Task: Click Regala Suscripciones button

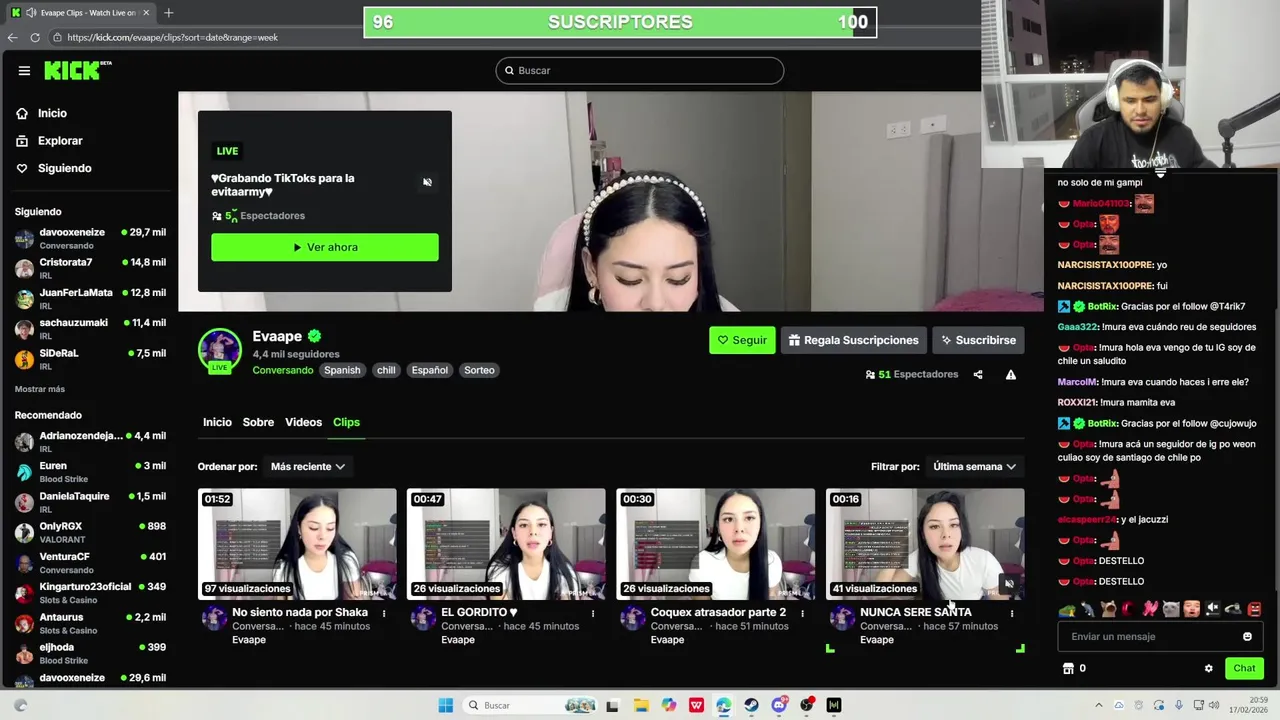Action: click(x=854, y=340)
